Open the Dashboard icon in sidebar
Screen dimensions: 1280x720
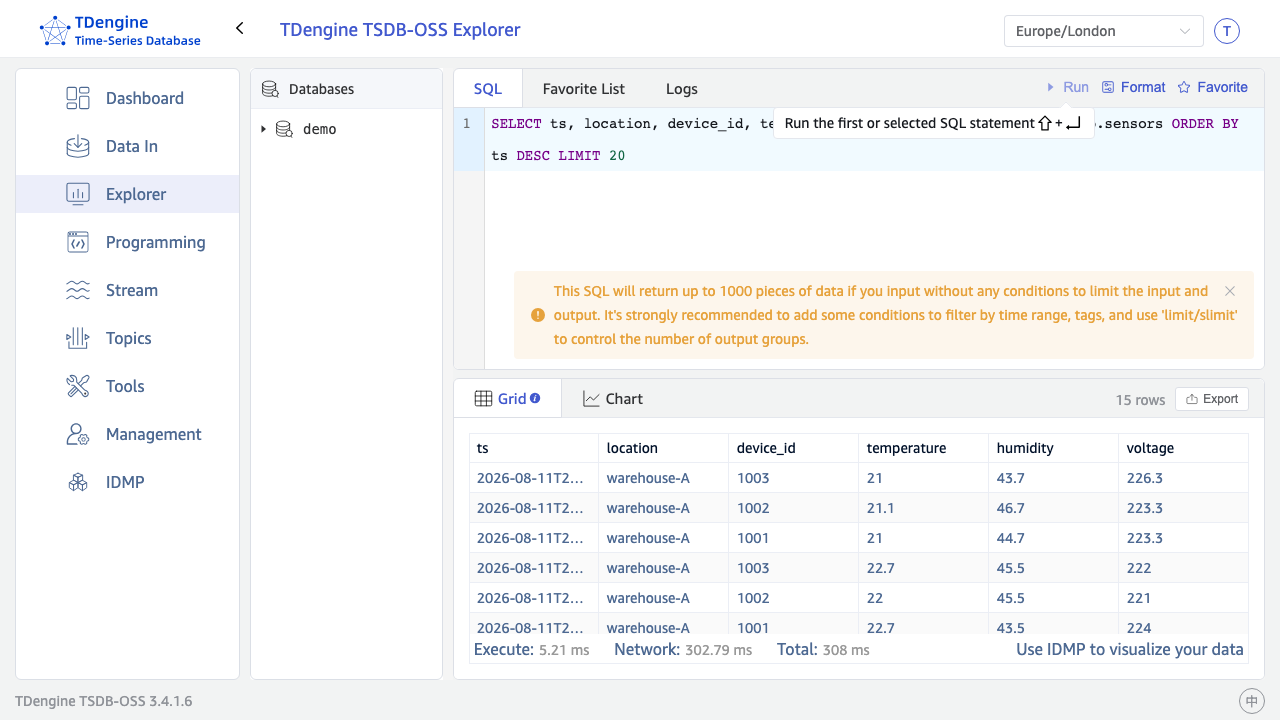[x=78, y=98]
